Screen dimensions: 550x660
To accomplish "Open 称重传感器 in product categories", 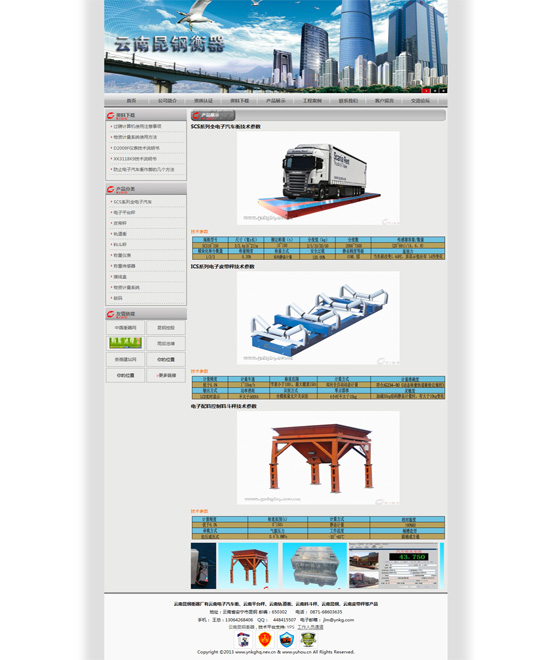I will [x=124, y=266].
